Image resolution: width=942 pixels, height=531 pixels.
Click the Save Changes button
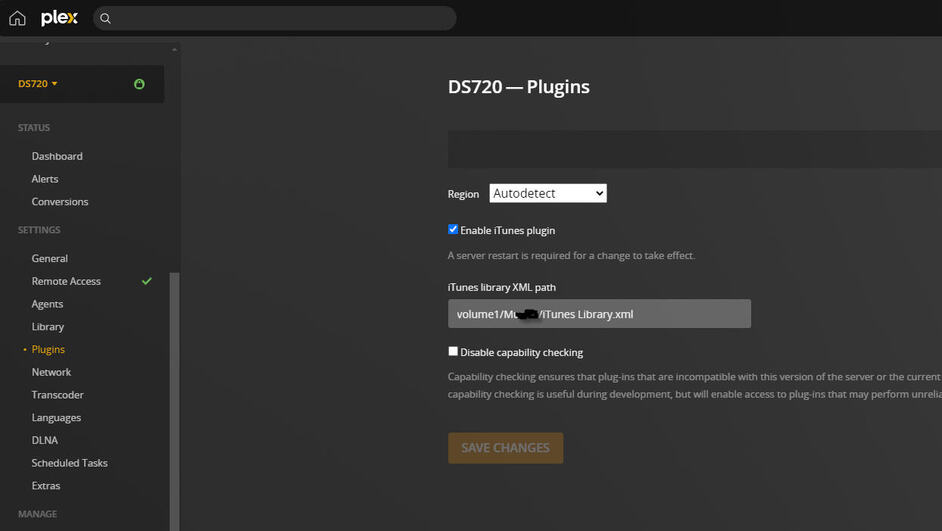tap(505, 448)
